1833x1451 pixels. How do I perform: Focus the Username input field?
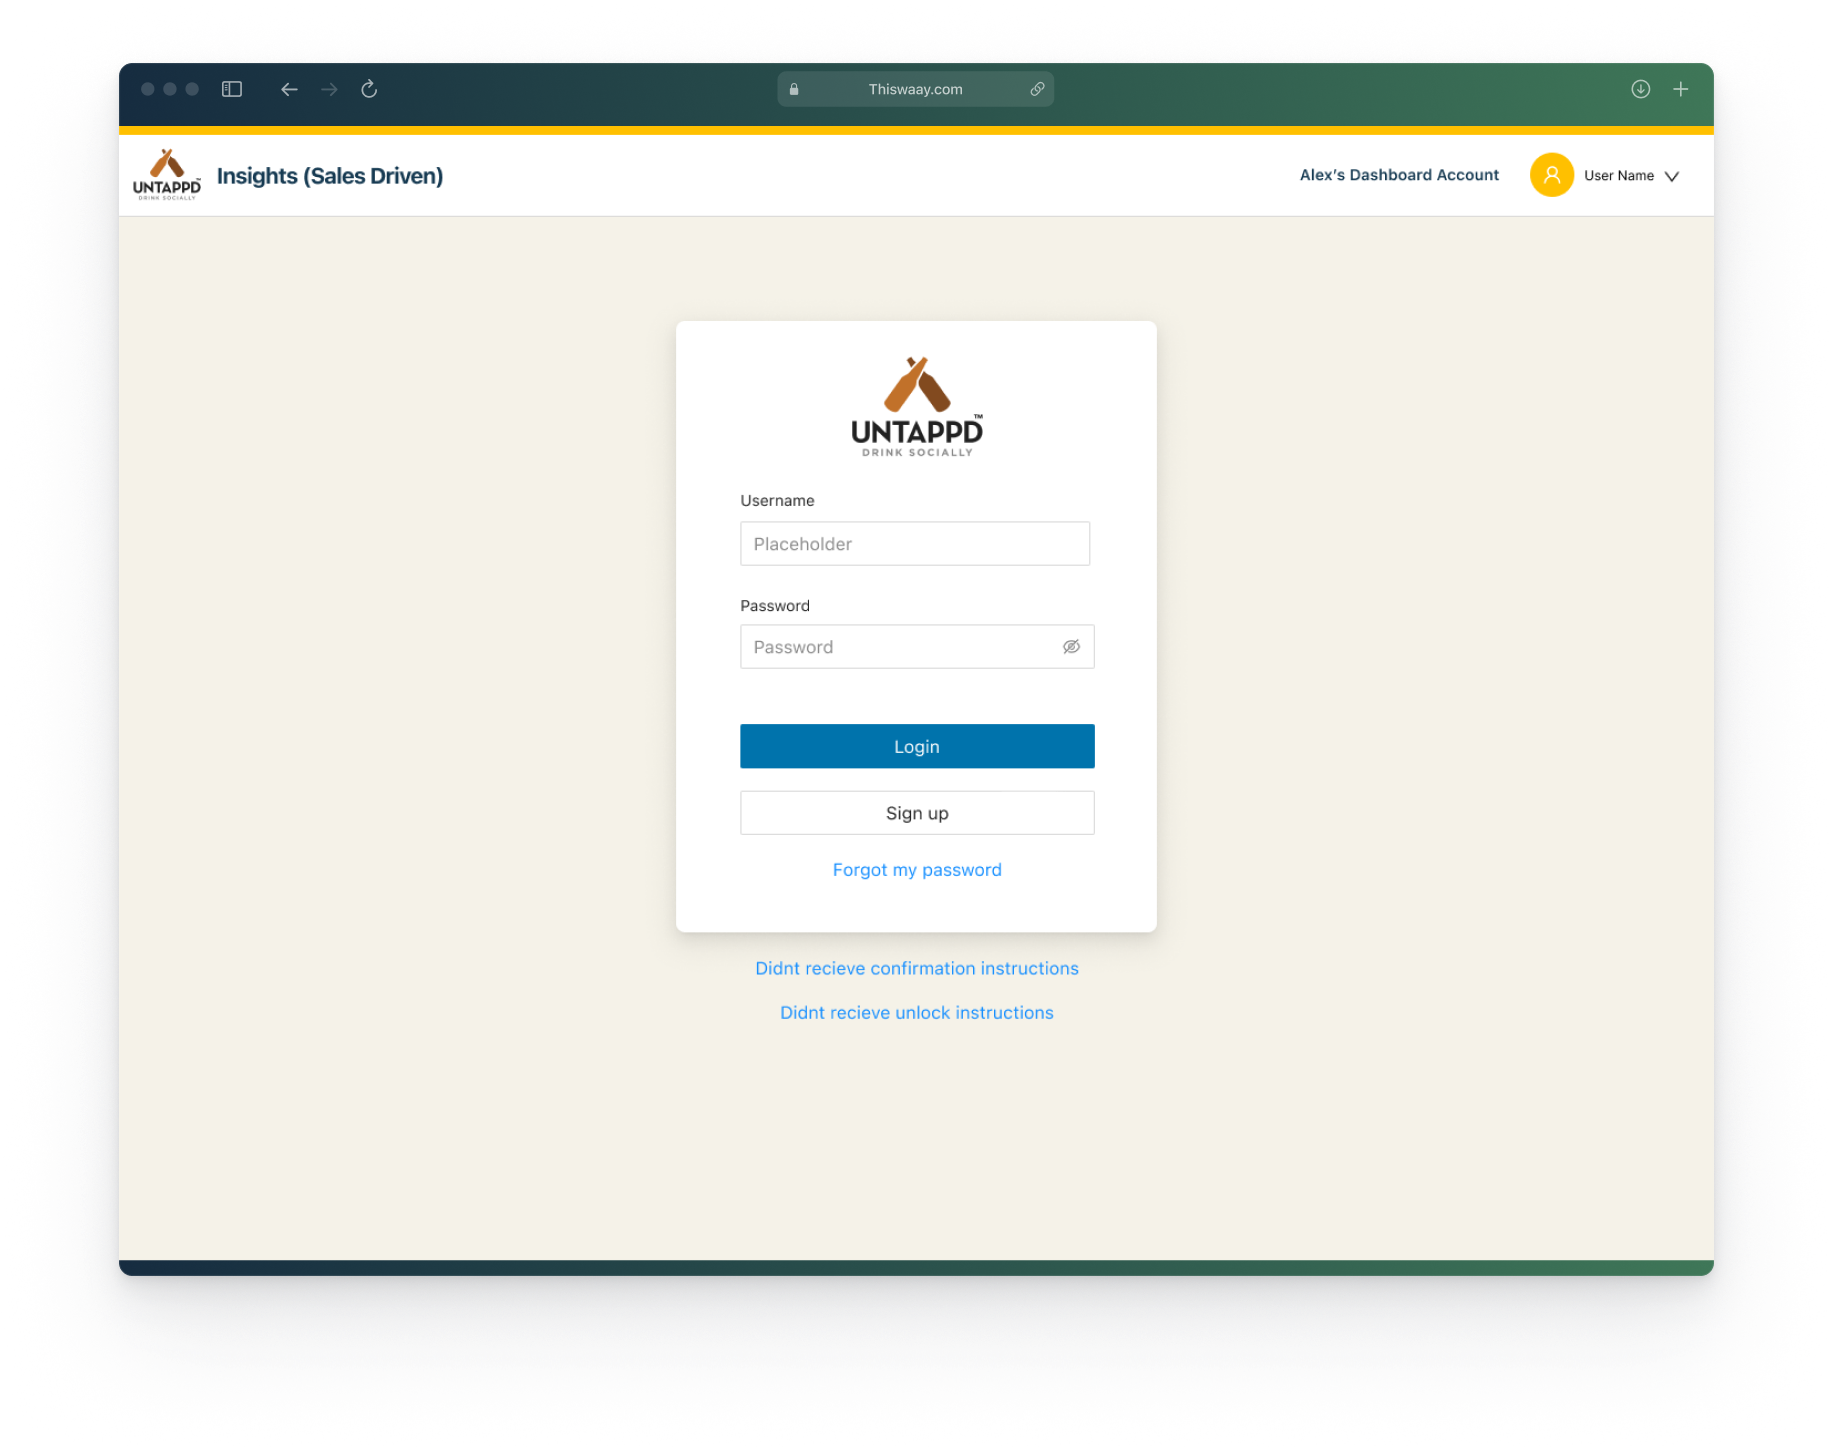point(914,544)
